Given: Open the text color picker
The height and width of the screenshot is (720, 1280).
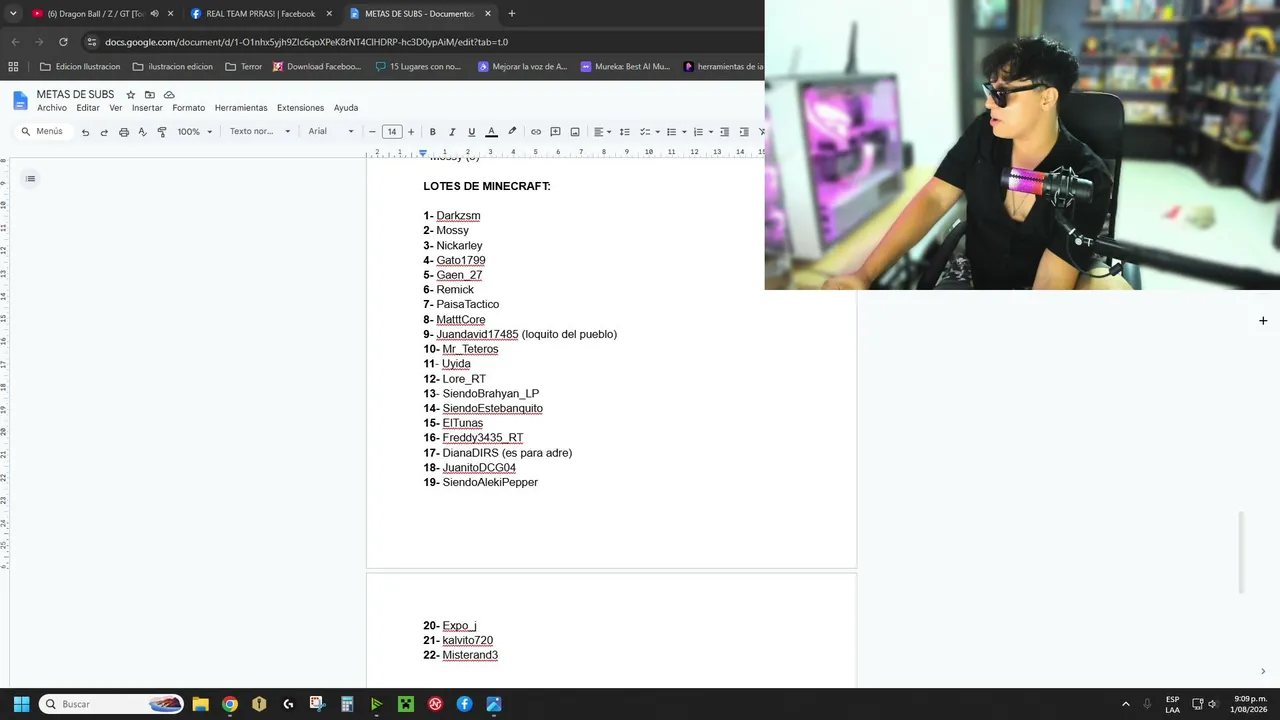Looking at the screenshot, I should (x=491, y=132).
